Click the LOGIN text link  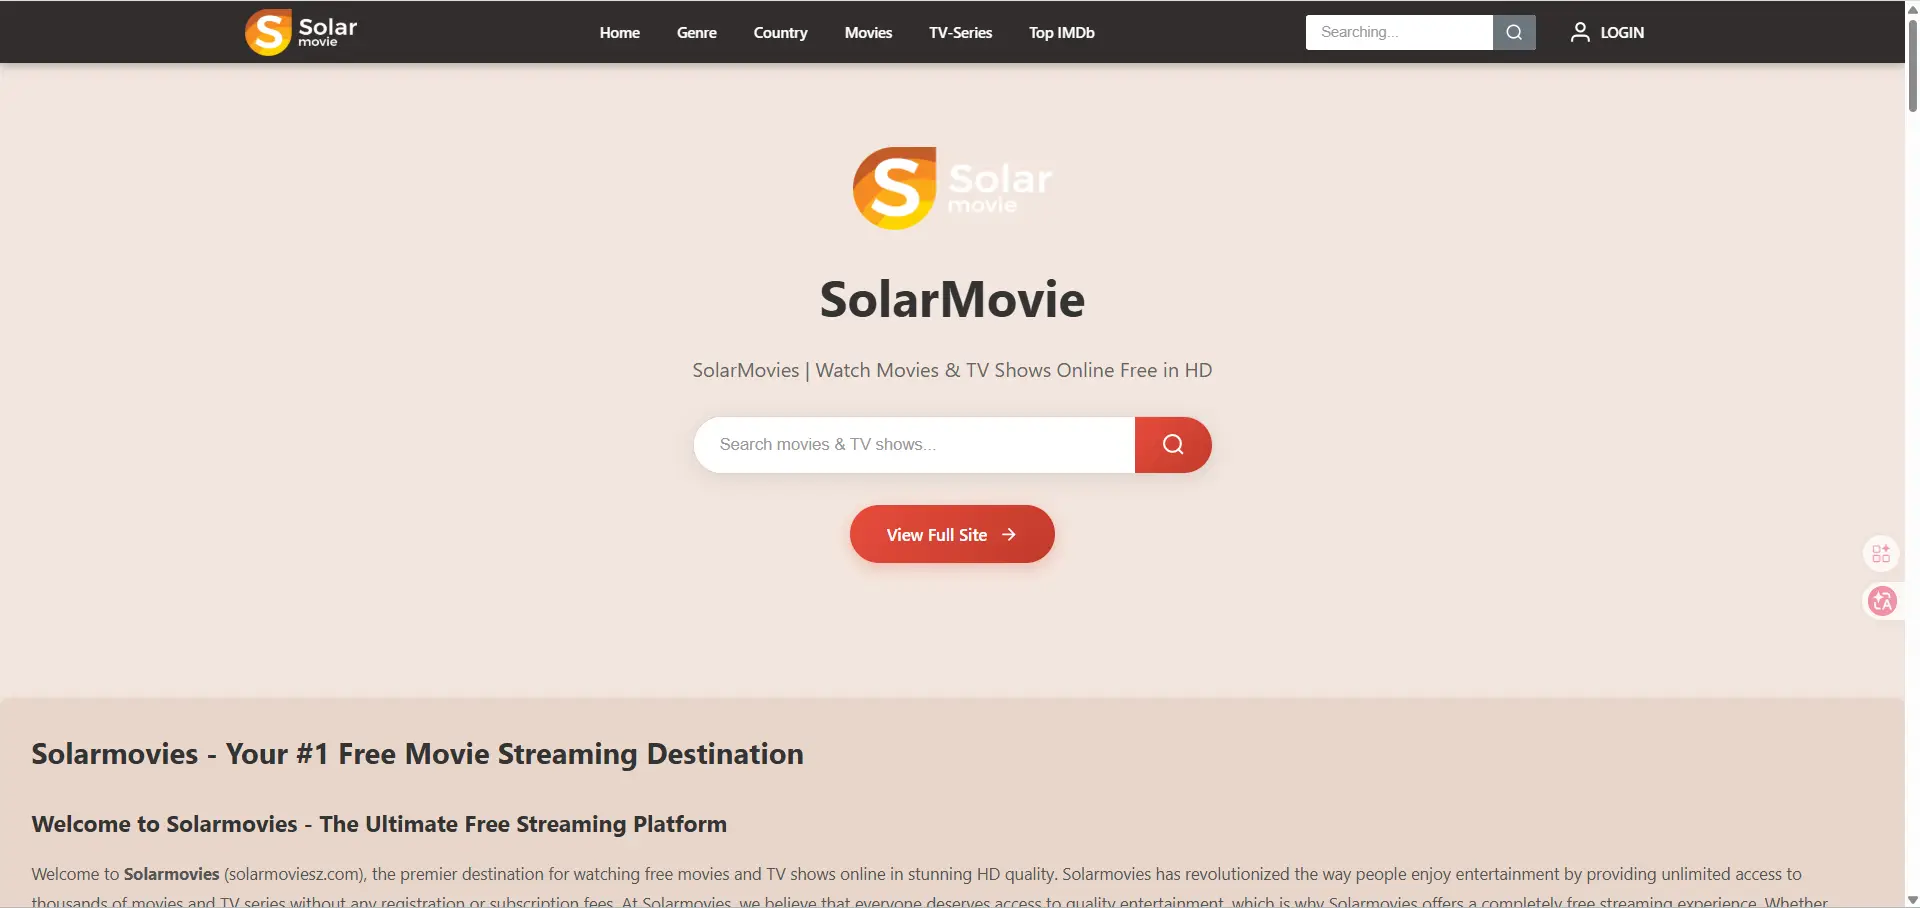tap(1621, 32)
